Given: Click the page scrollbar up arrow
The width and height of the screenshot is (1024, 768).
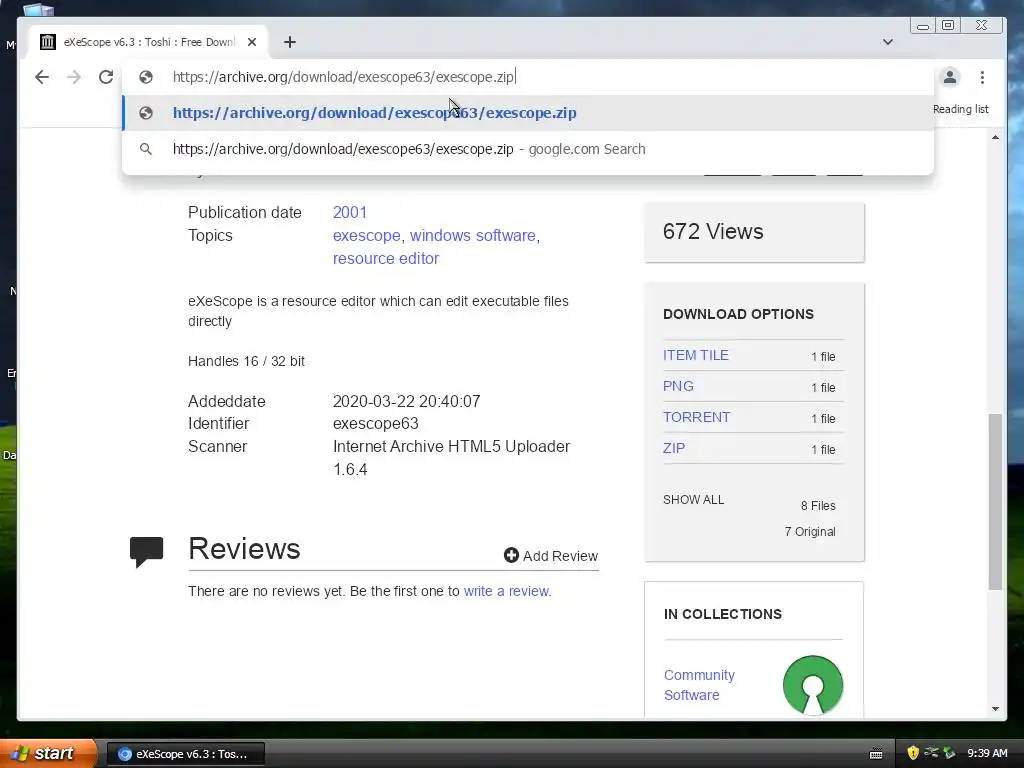Looking at the screenshot, I should tap(995, 137).
